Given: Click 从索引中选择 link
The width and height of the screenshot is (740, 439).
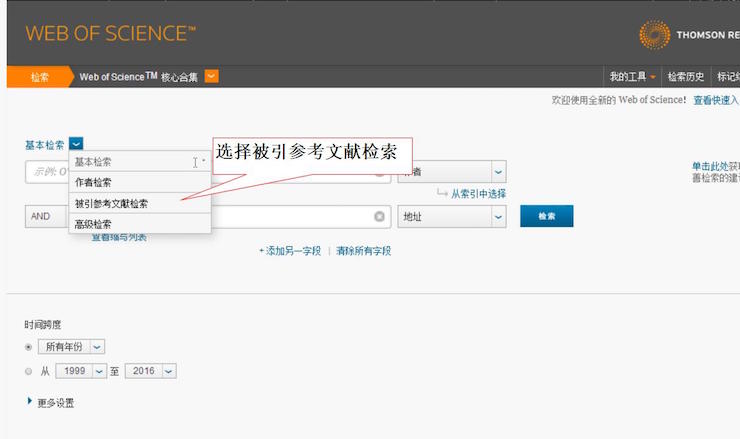Looking at the screenshot, I should pyautogui.click(x=478, y=194).
